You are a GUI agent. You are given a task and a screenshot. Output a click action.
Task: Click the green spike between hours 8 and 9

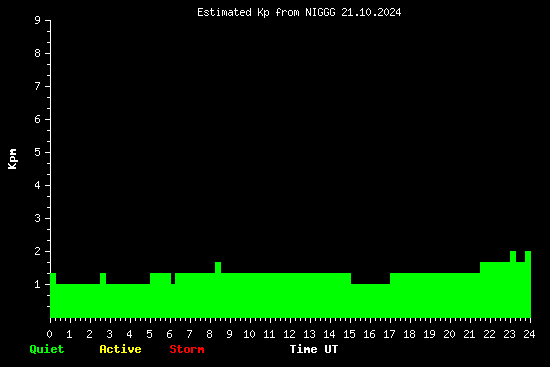coord(218,267)
